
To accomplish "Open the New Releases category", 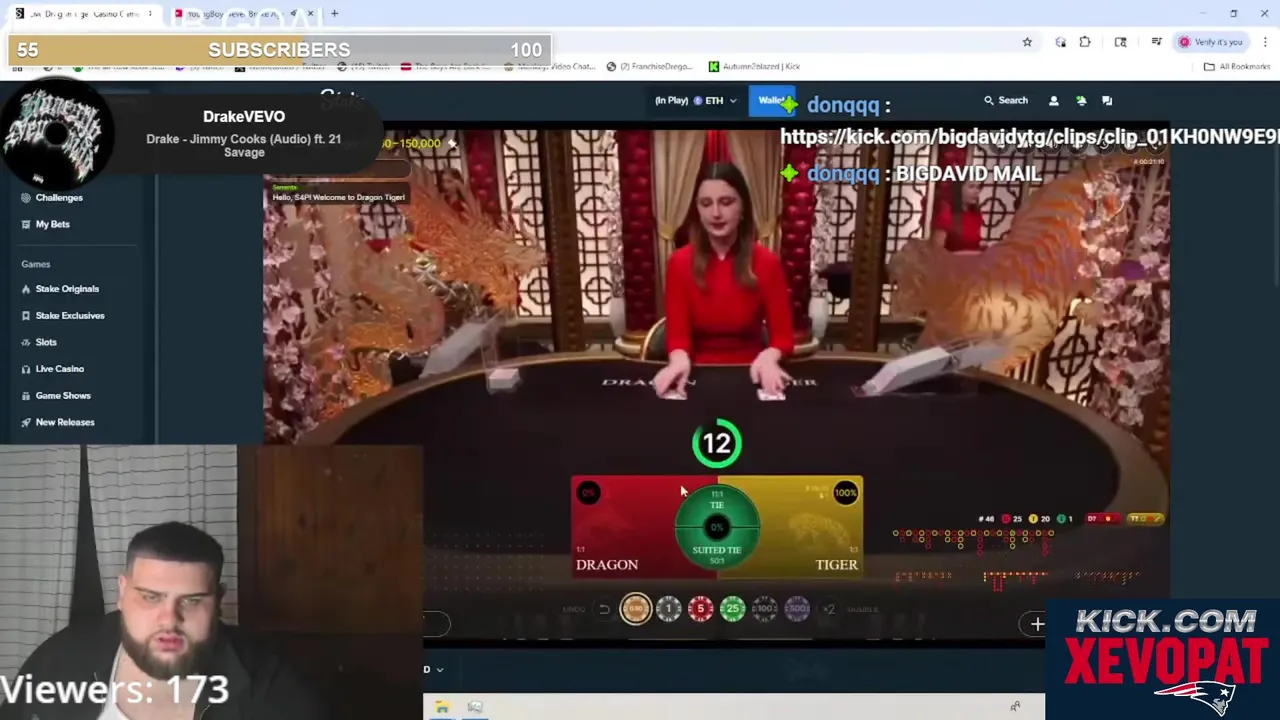I will pyautogui.click(x=58, y=422).
